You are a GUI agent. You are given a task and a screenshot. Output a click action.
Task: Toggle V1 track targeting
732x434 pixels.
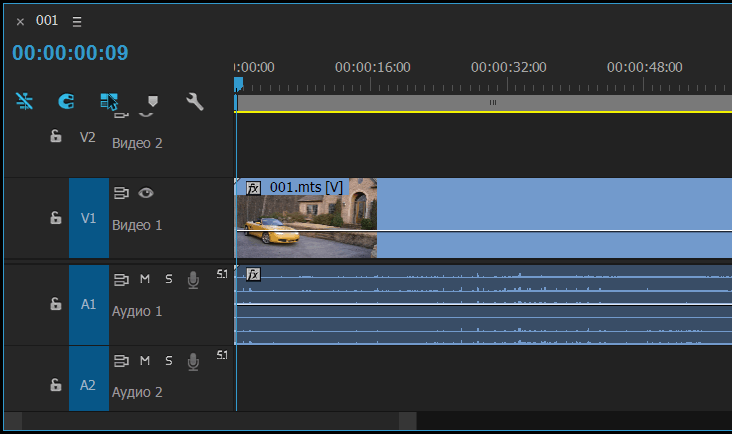(89, 218)
